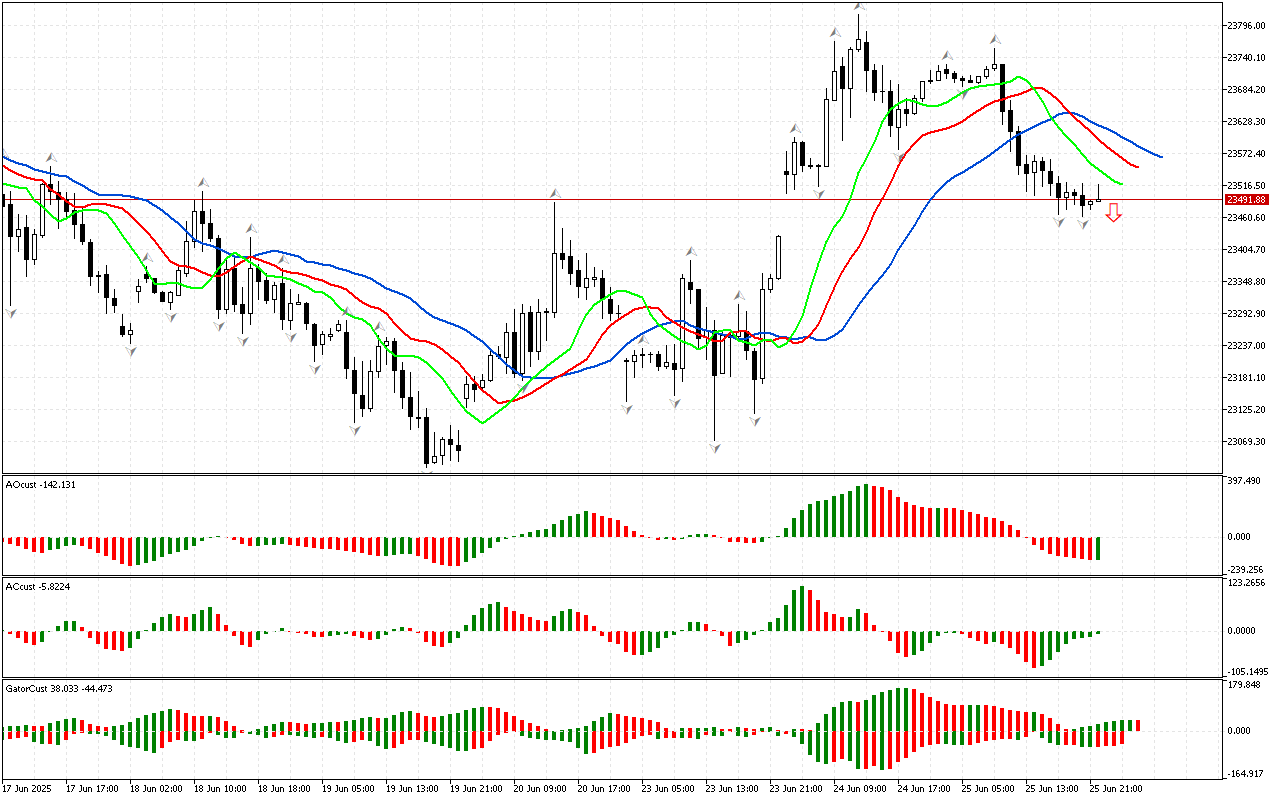
Task: Select the horizontal current price line
Action: (x=600, y=199)
